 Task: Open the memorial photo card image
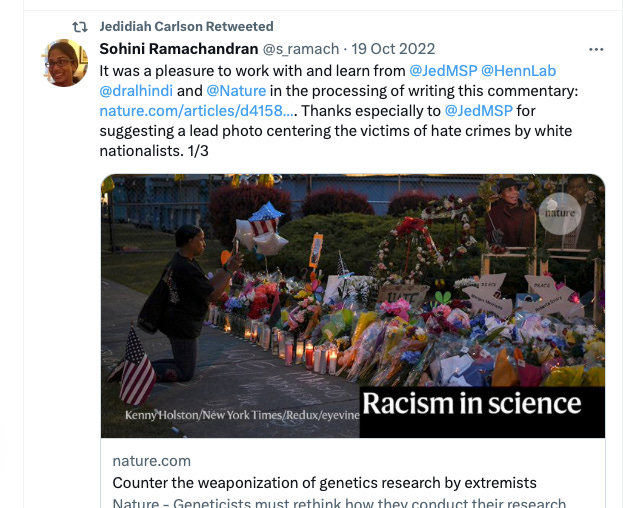tap(353, 306)
